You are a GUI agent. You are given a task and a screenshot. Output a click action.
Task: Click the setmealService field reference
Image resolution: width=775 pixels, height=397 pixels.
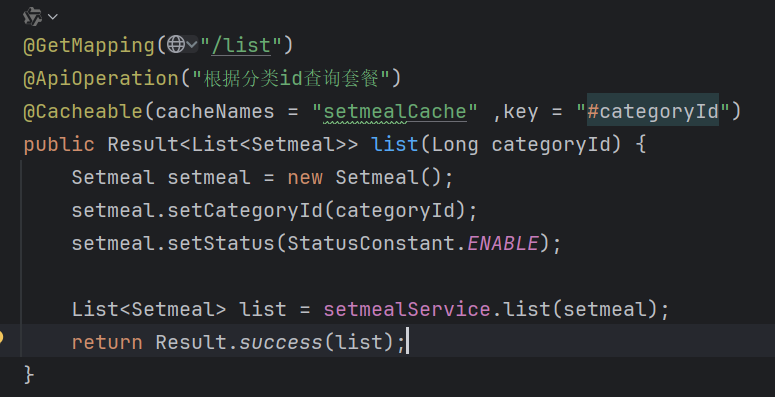407,309
